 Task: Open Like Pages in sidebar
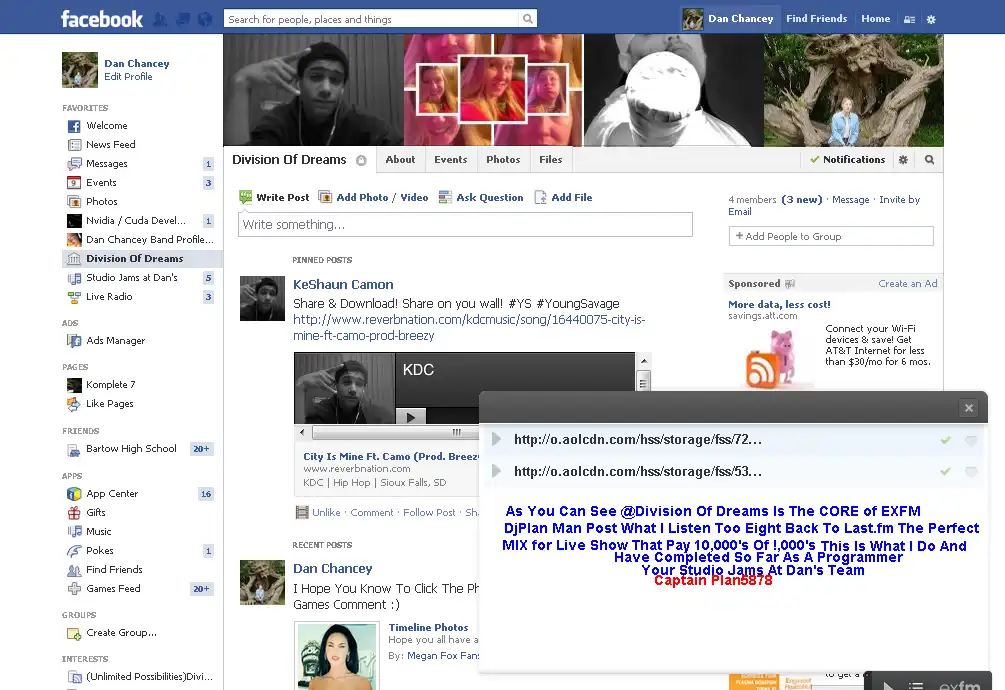coord(110,404)
